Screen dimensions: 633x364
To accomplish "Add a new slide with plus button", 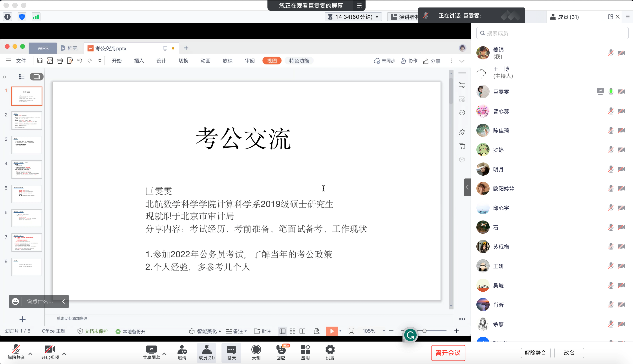I will [x=23, y=319].
